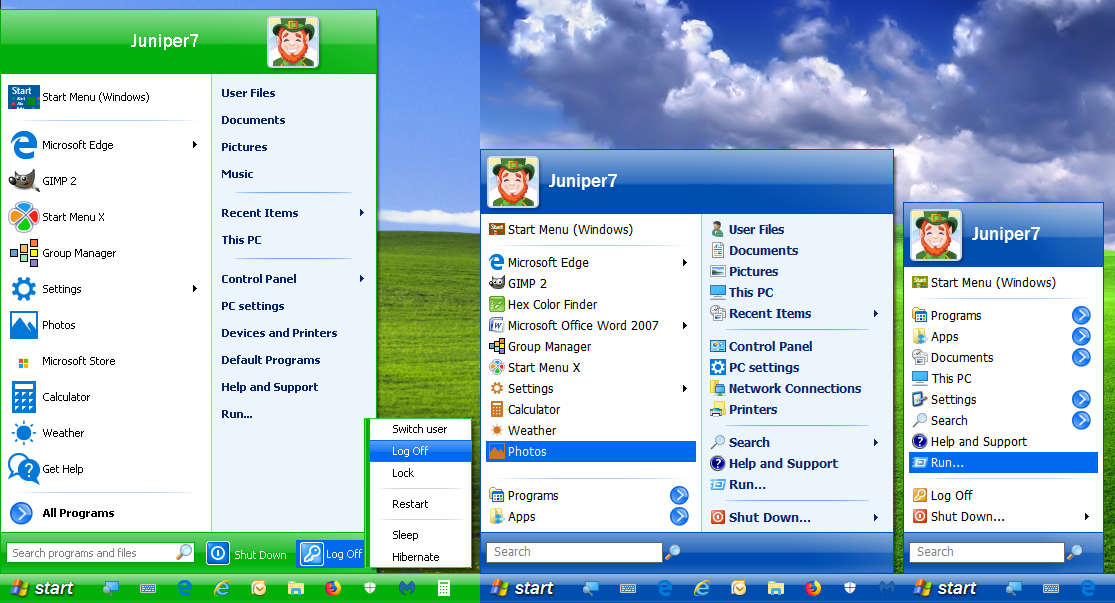Click the Search field in narrow blue menu
This screenshot has height=603, width=1115.
[986, 552]
